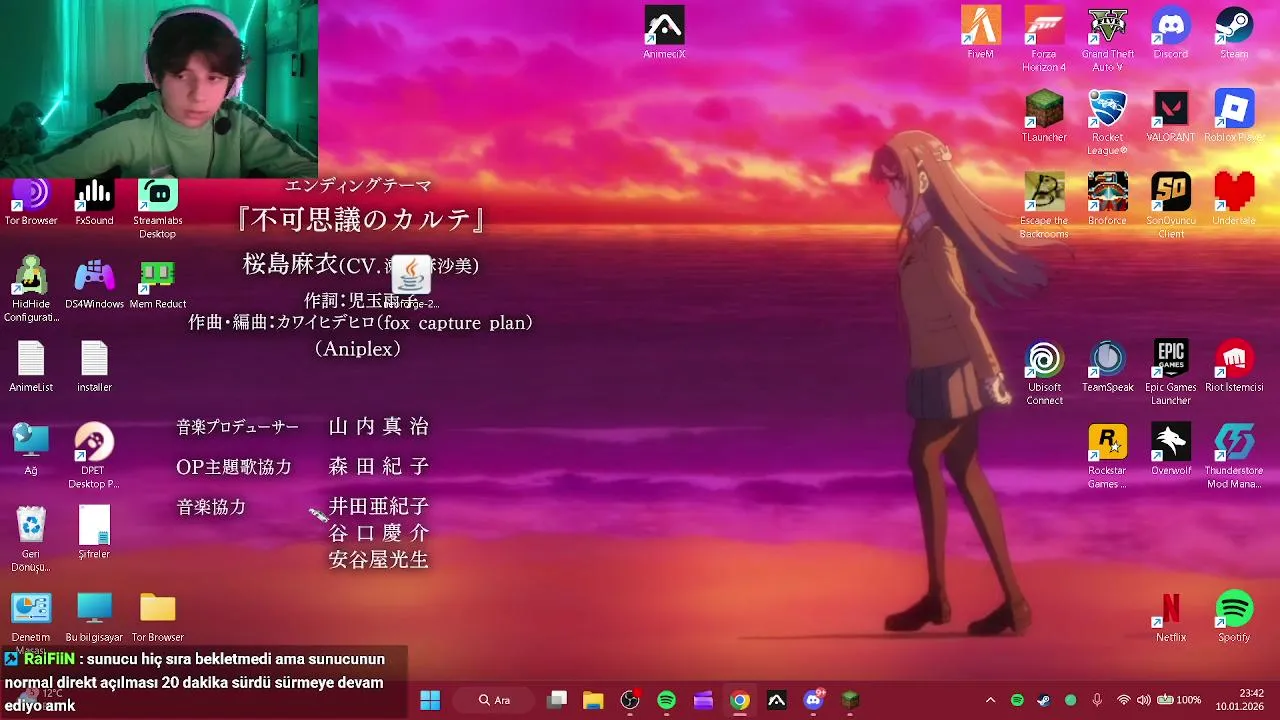Open the Windows Start menu
The image size is (1280, 720).
430,700
